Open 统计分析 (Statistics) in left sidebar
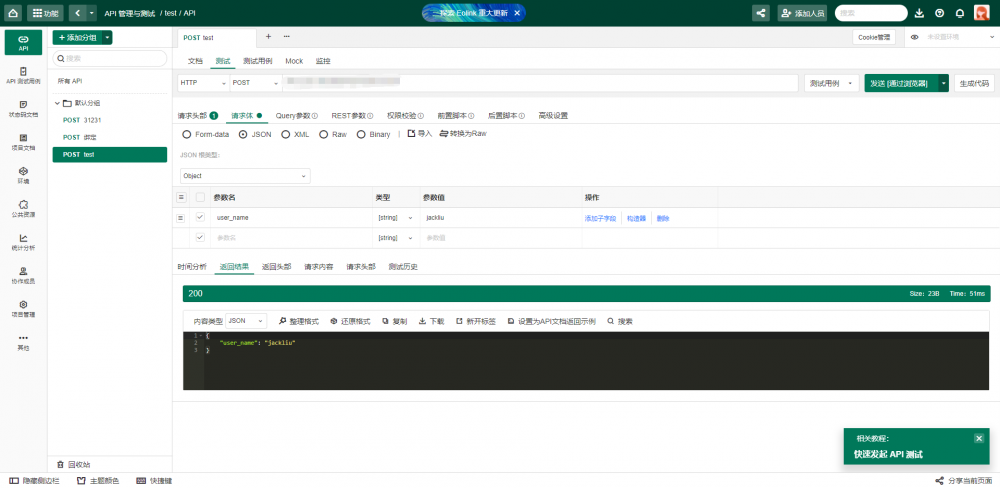 (x=23, y=241)
